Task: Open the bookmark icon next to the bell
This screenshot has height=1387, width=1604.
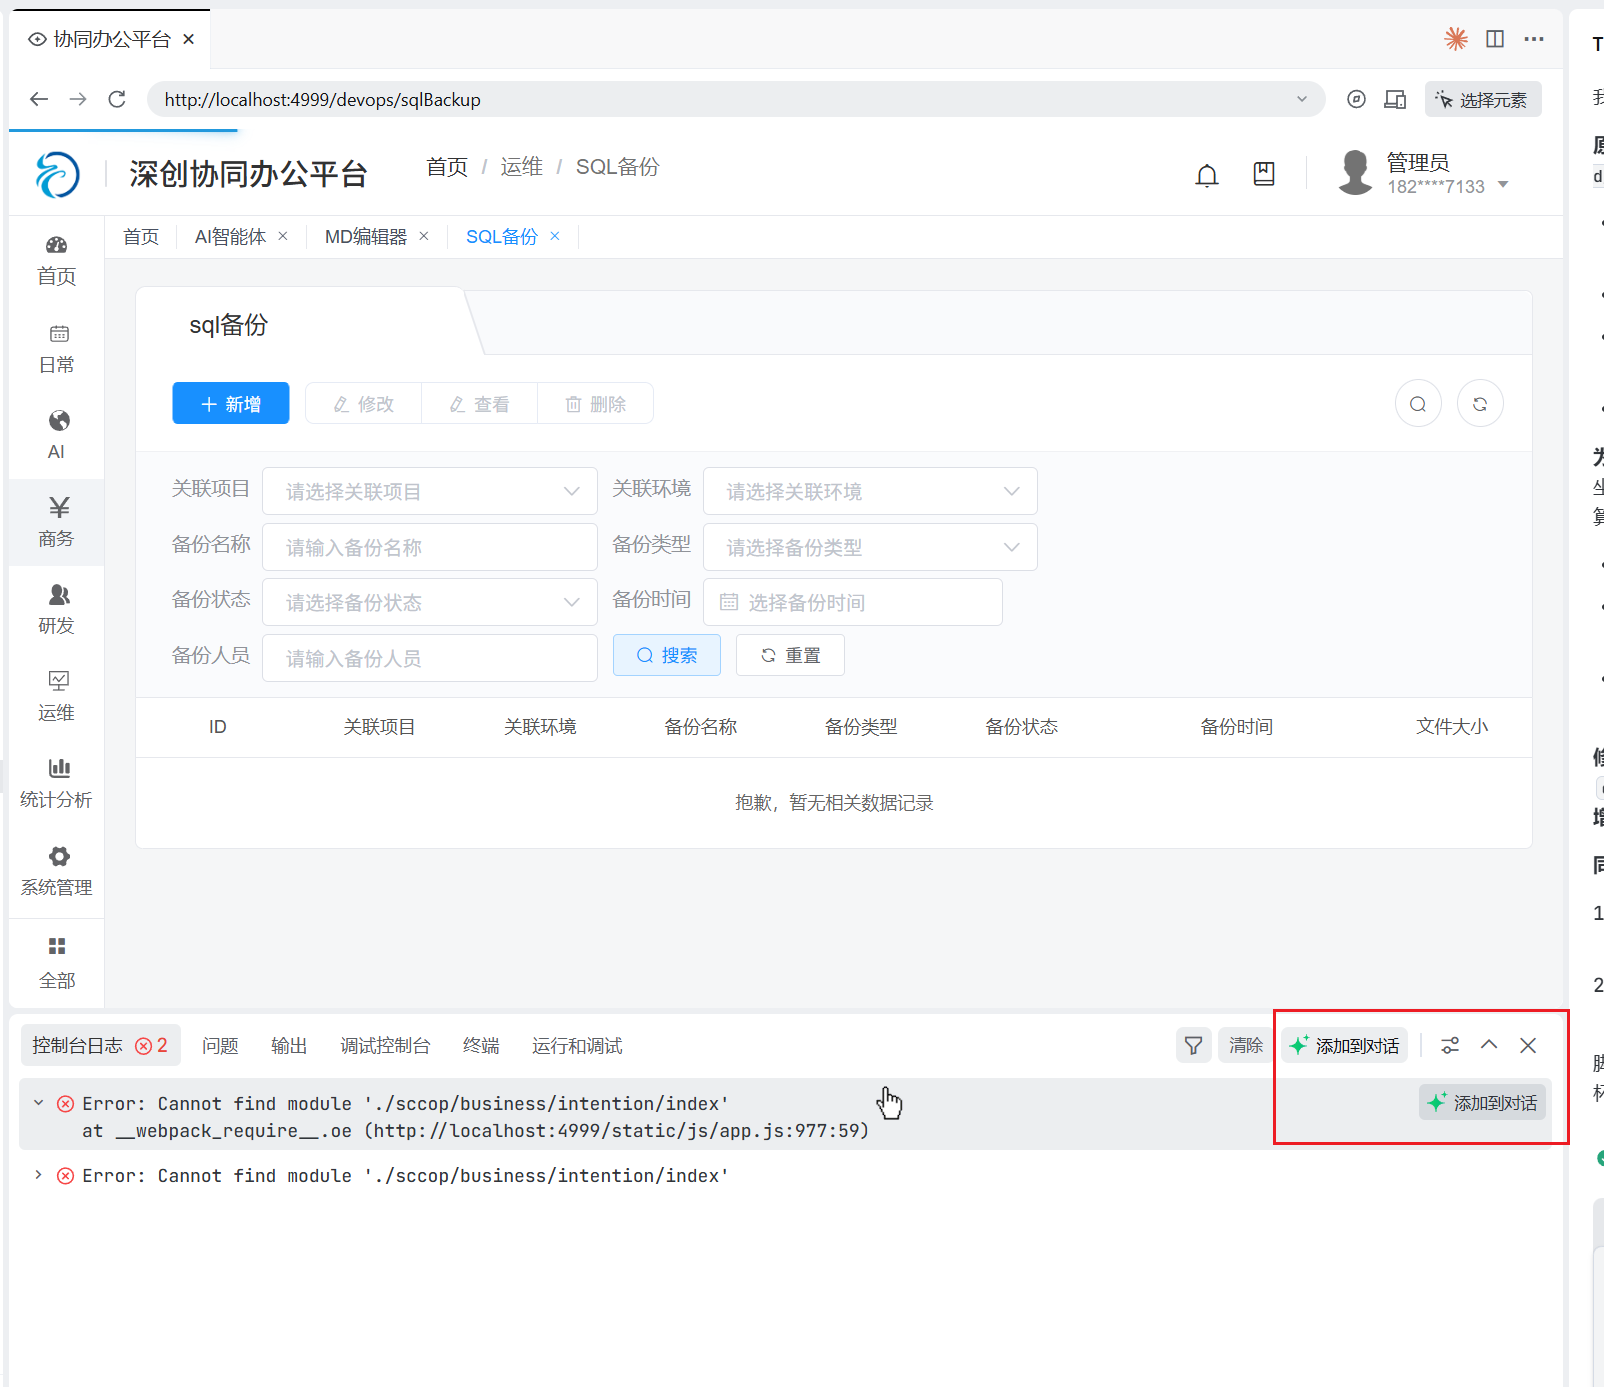Action: pos(1264,174)
